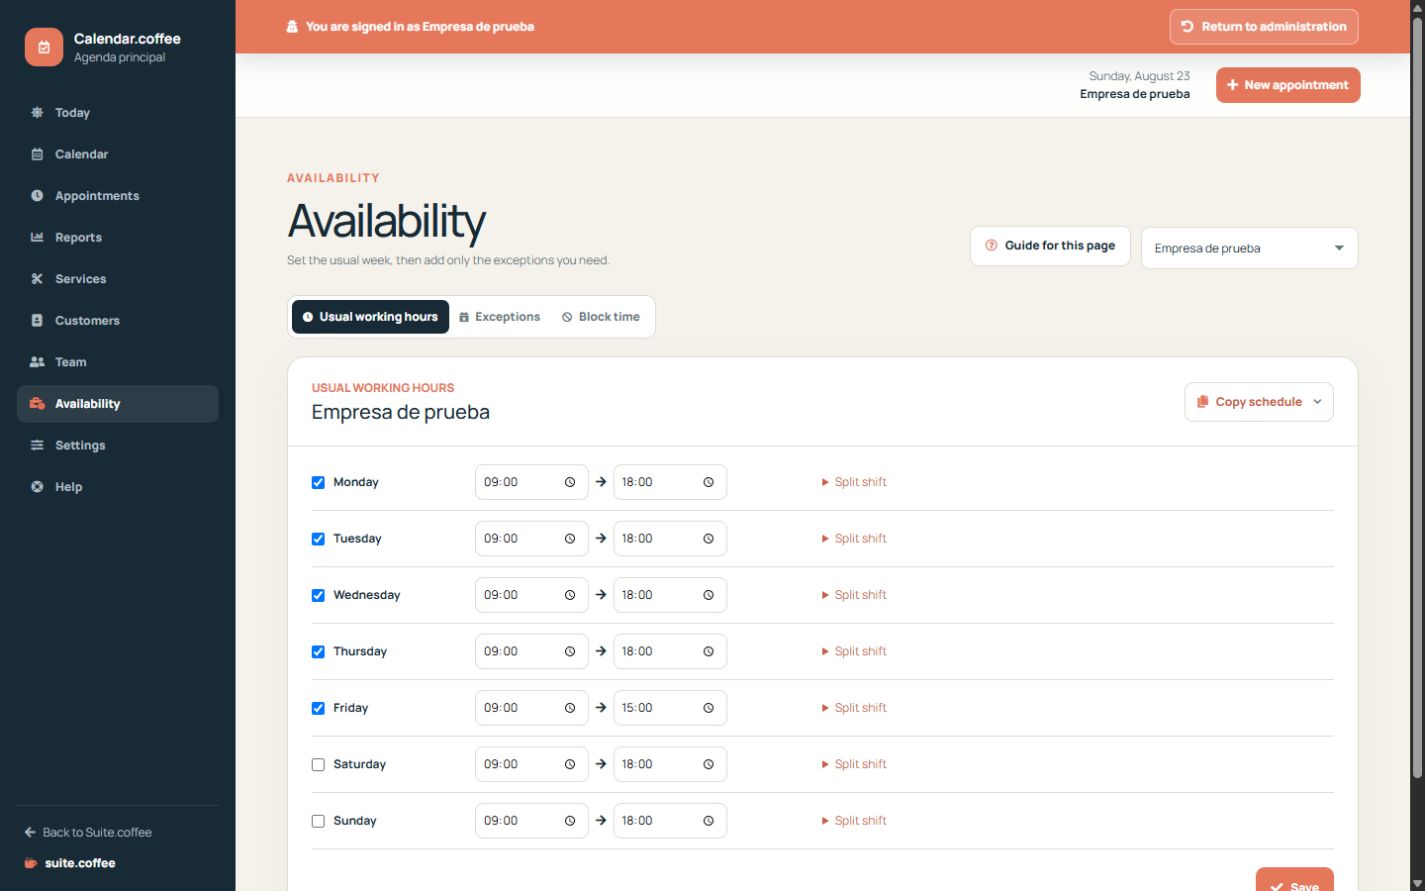Expand Split shift for Monday

tap(854, 482)
